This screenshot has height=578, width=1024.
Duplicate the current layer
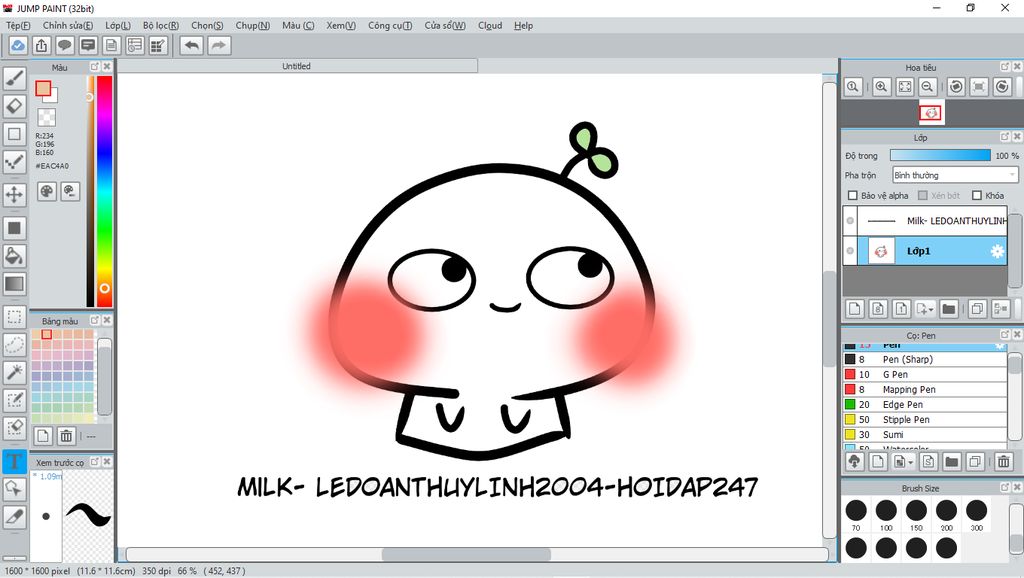[978, 308]
